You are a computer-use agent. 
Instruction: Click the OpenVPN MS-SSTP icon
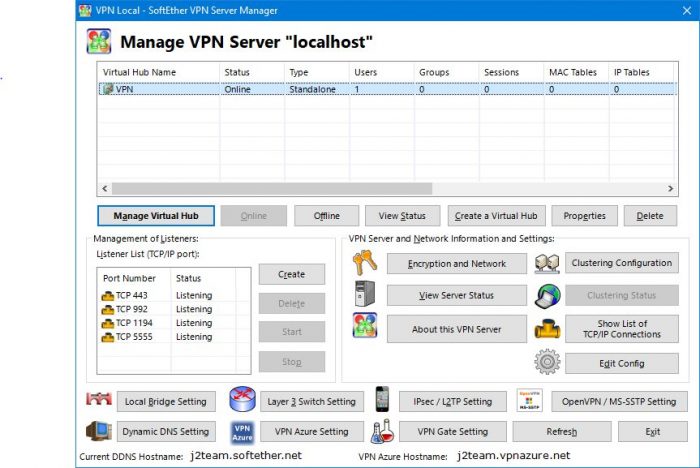529,400
